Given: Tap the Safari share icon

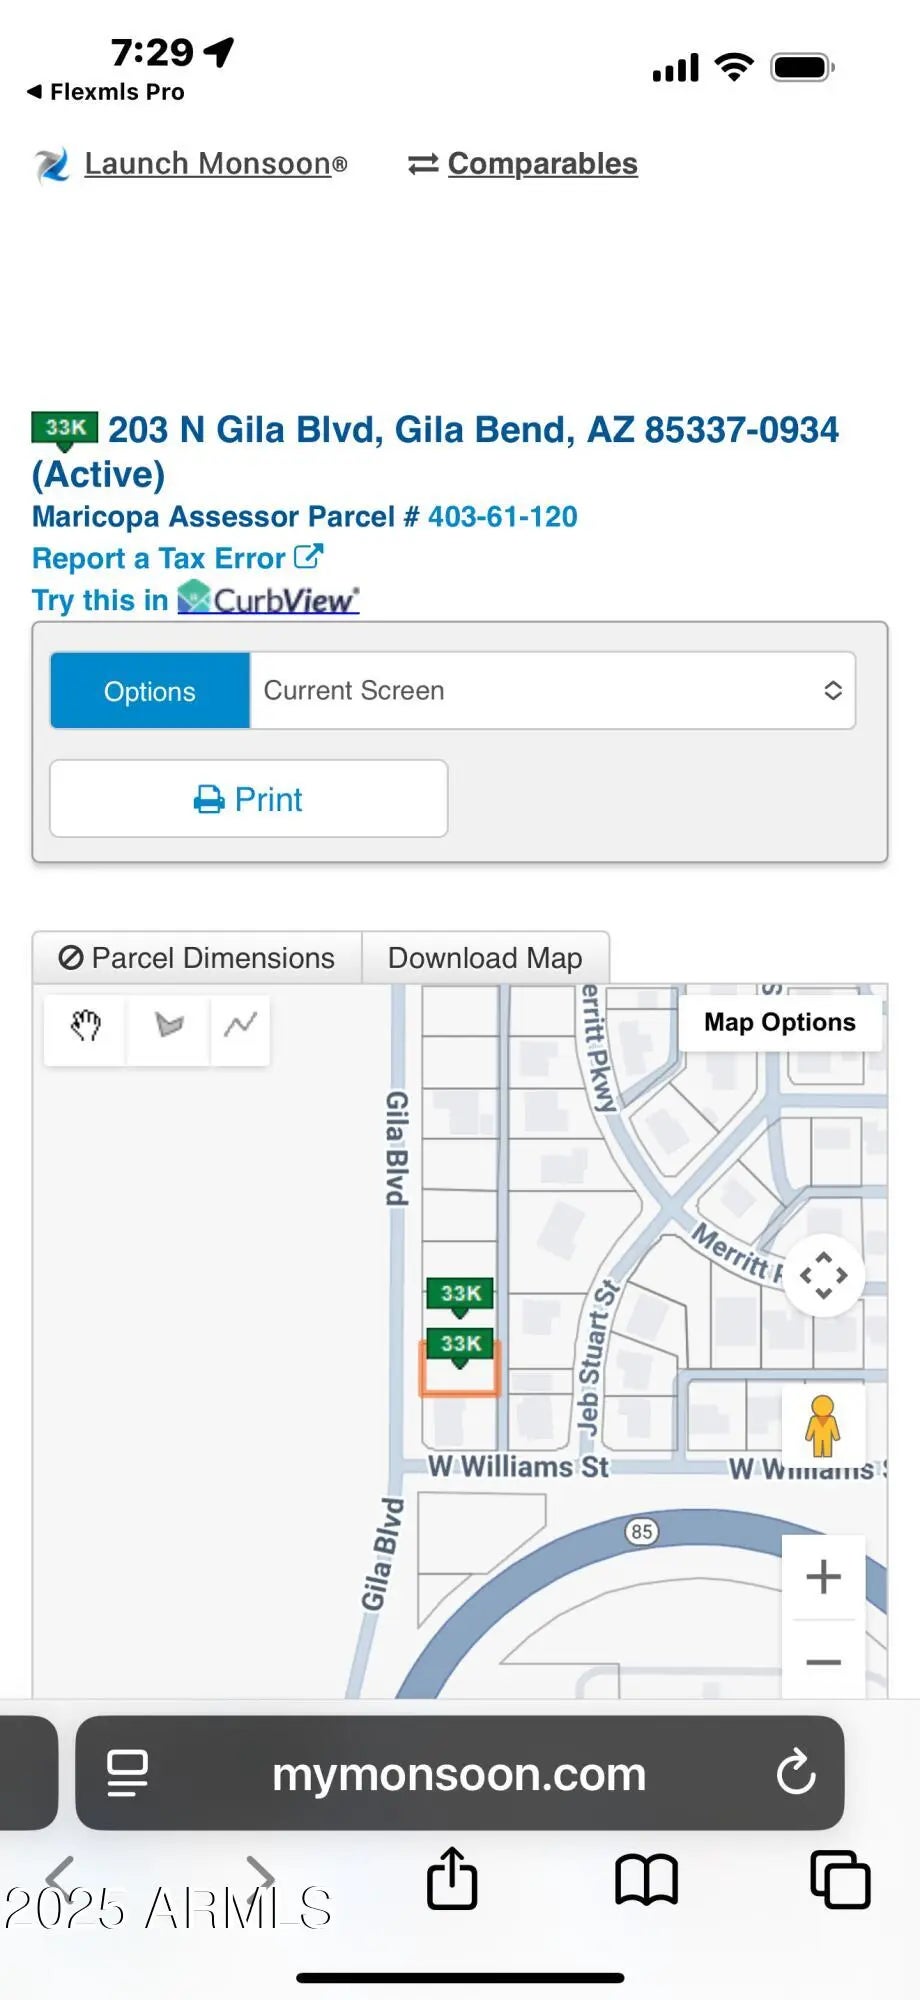Looking at the screenshot, I should [x=452, y=1879].
